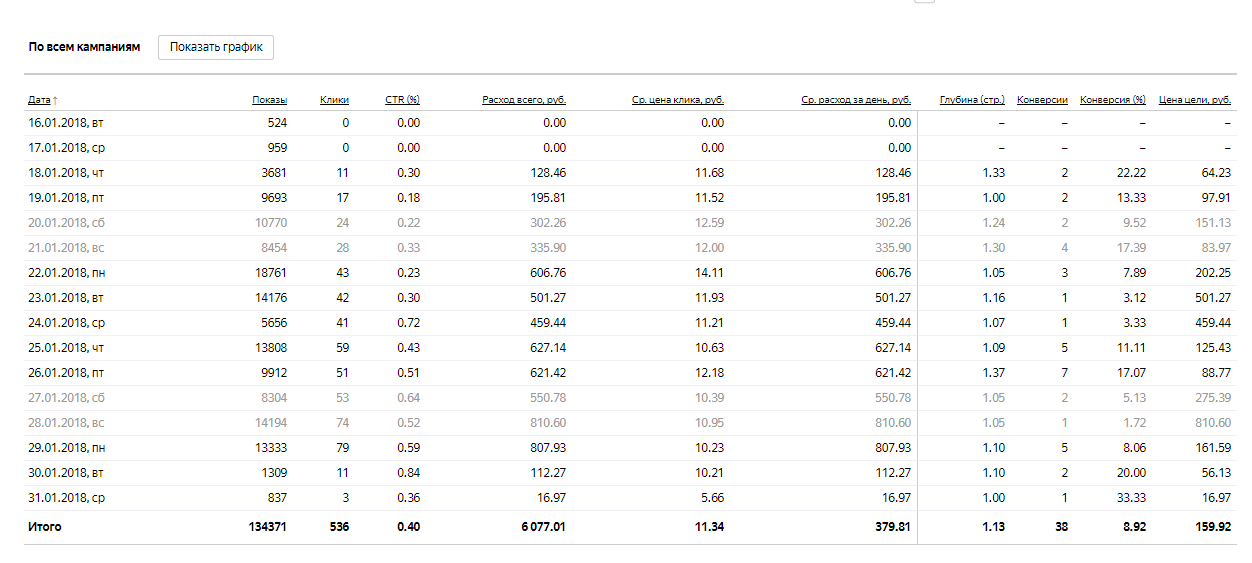The image size is (1252, 563).
Task: Click the 20.01.2018, сб date cell
Action: [x=65, y=223]
